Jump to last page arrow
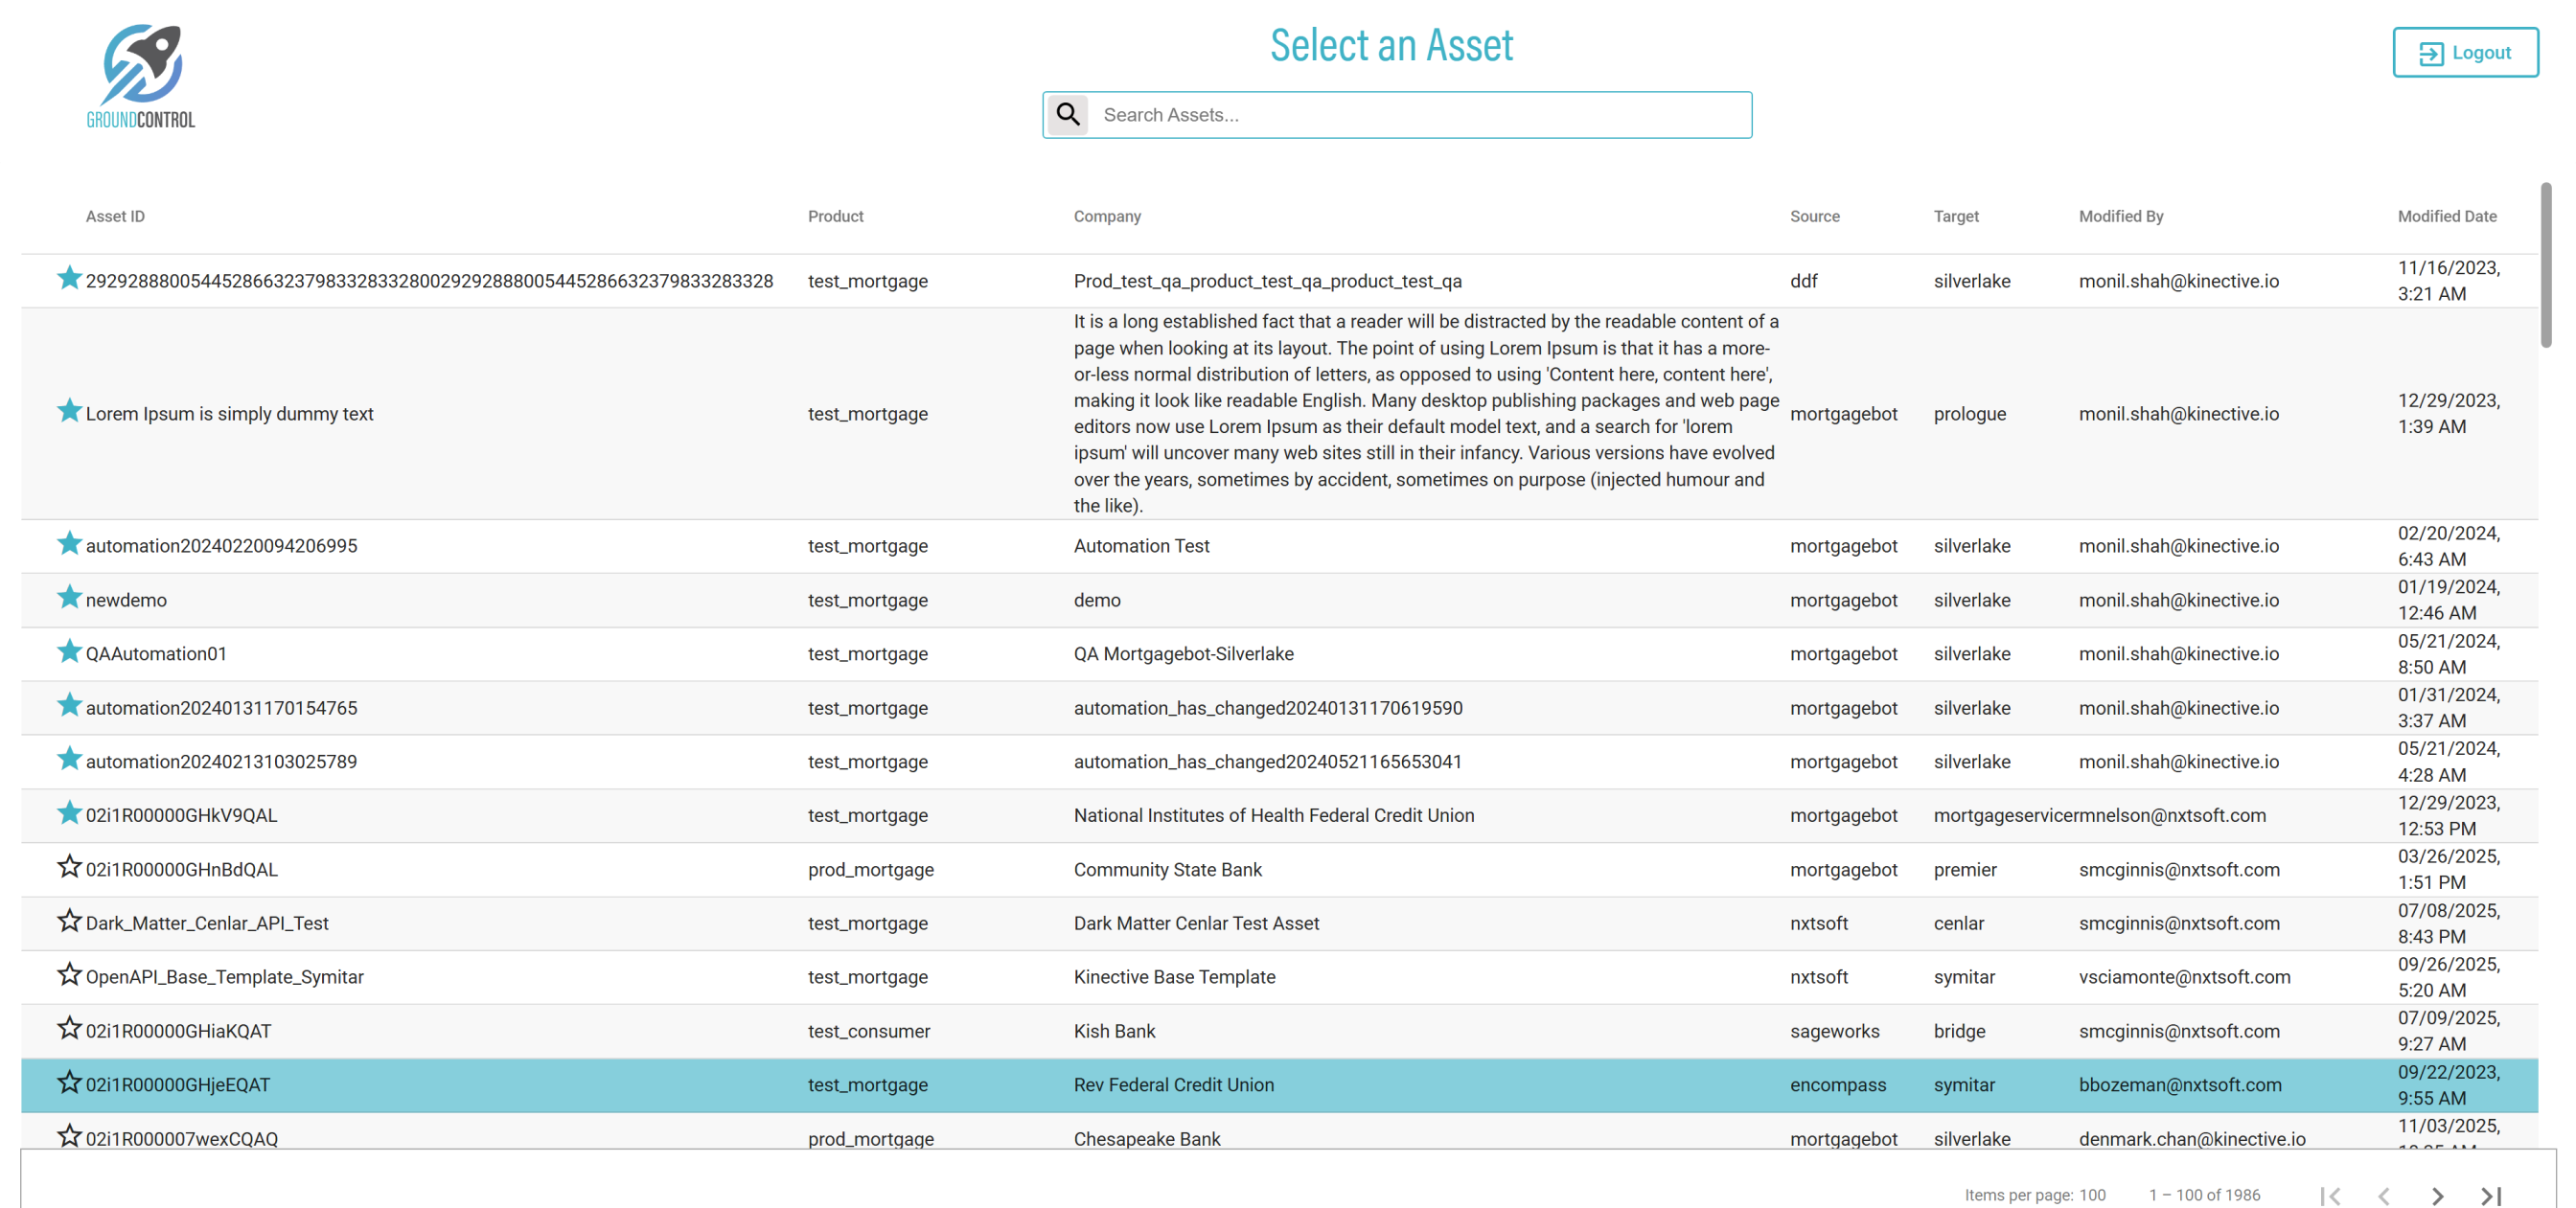The height and width of the screenshot is (1208, 2576). pyautogui.click(x=2490, y=1195)
